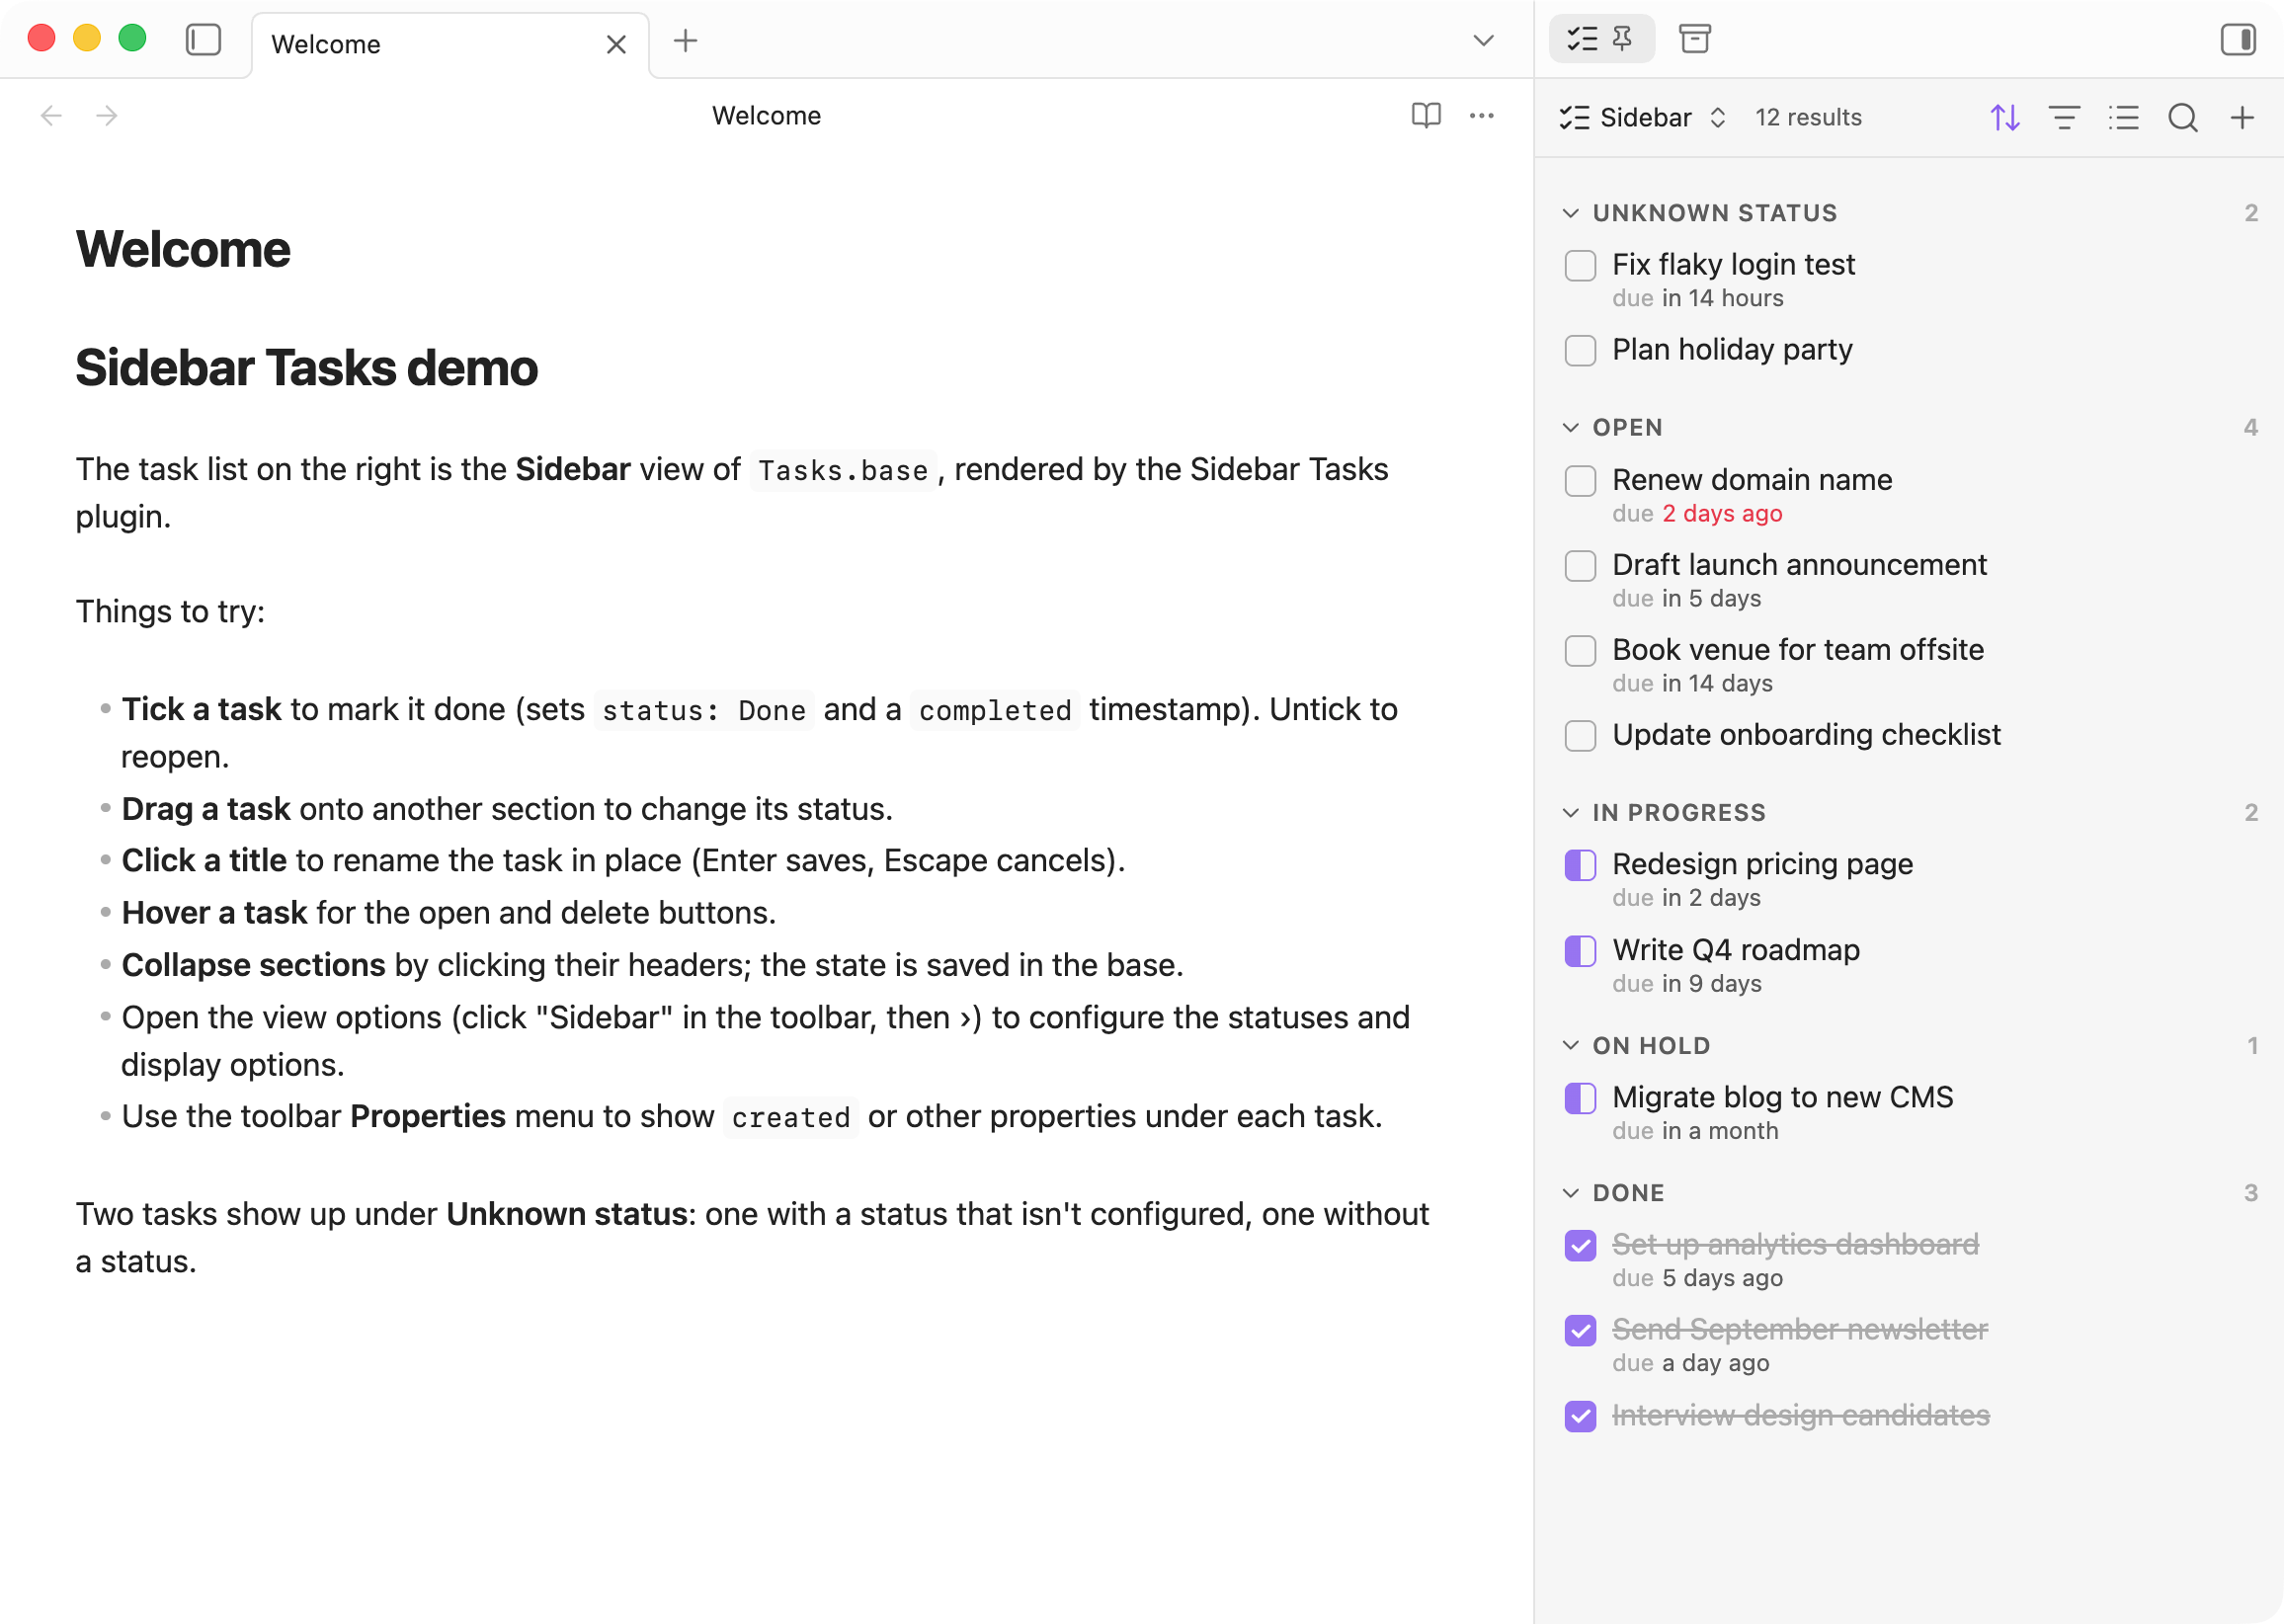Click the '12 results' count text
The width and height of the screenshot is (2284, 1624).
coord(1808,118)
